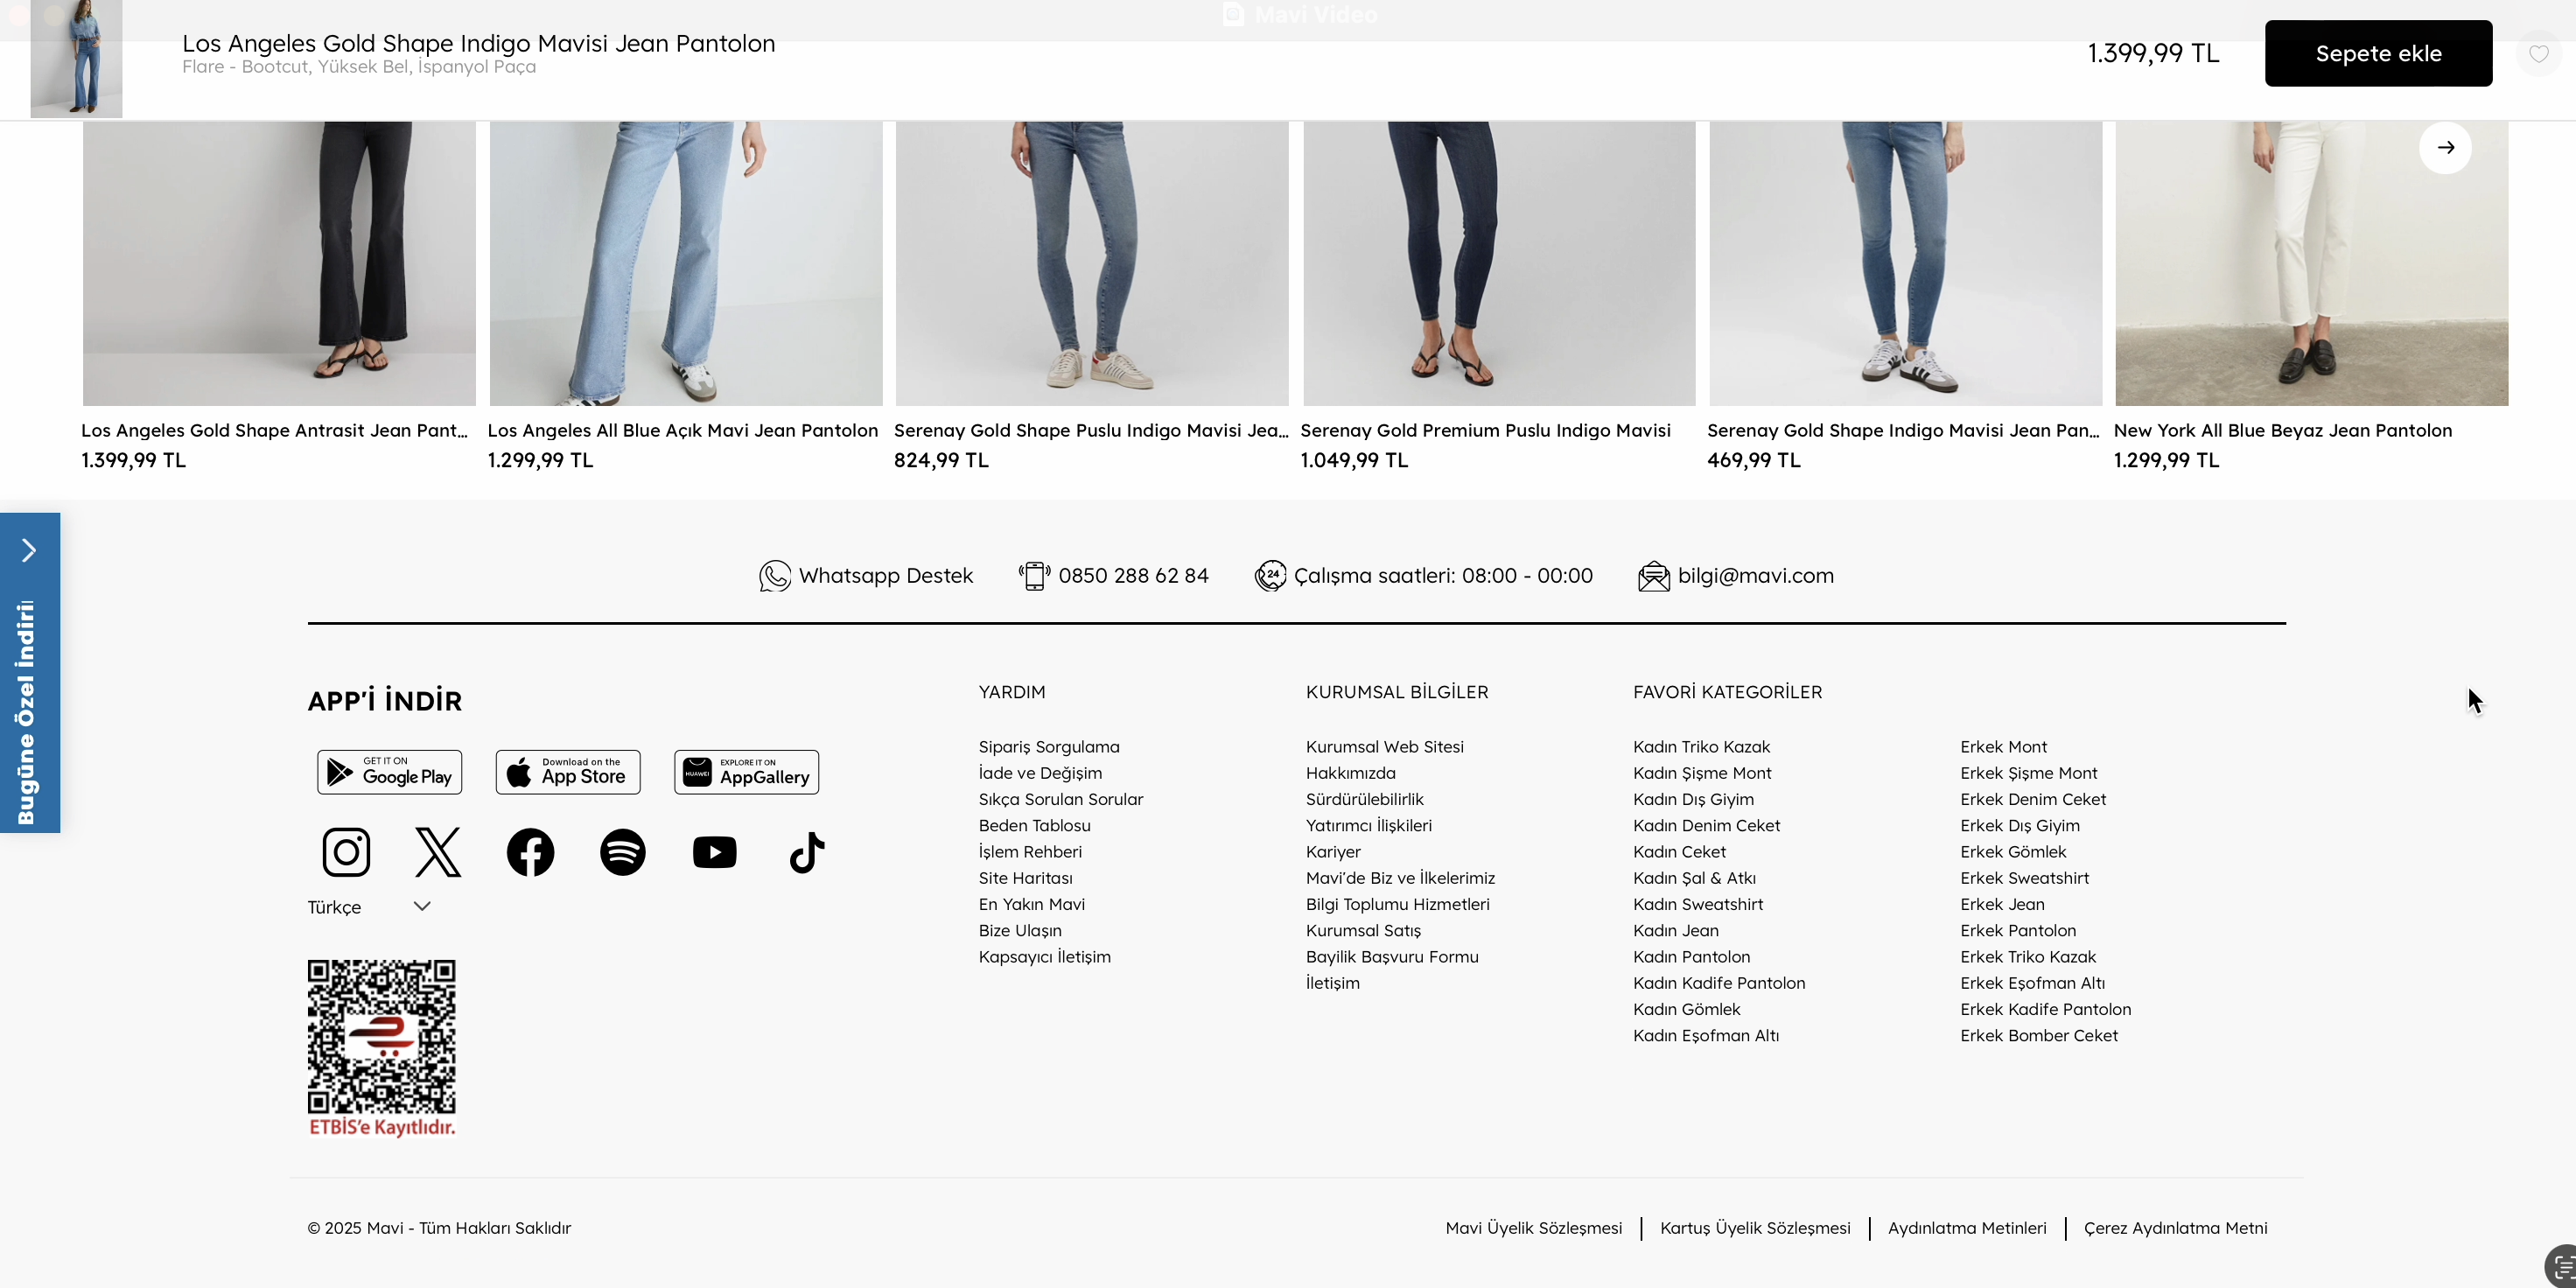Open Yatırımcı İlişkileri link
2576x1288 pixels.
[x=1368, y=825]
